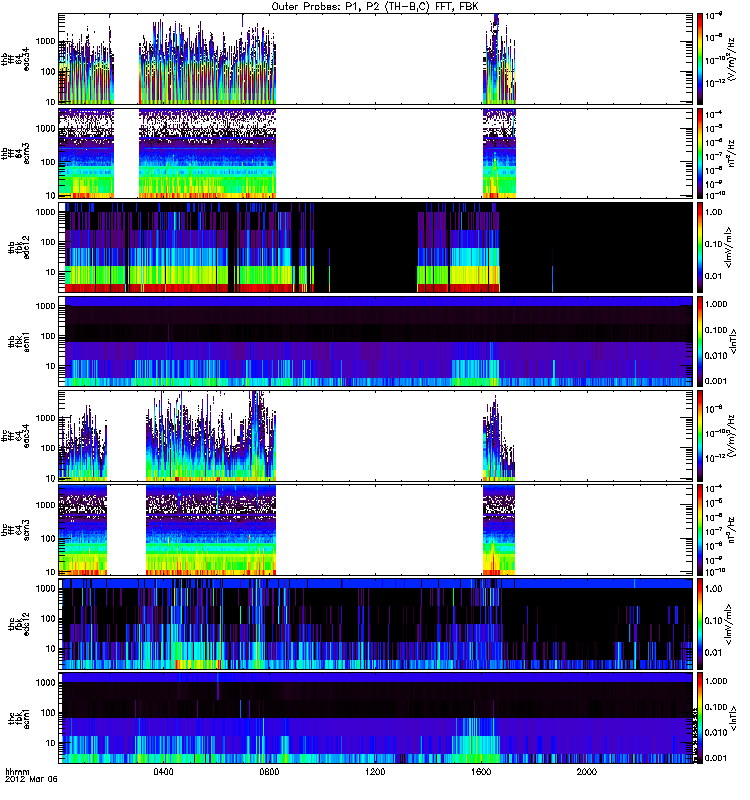Click the '1600' time axis label

[481, 771]
